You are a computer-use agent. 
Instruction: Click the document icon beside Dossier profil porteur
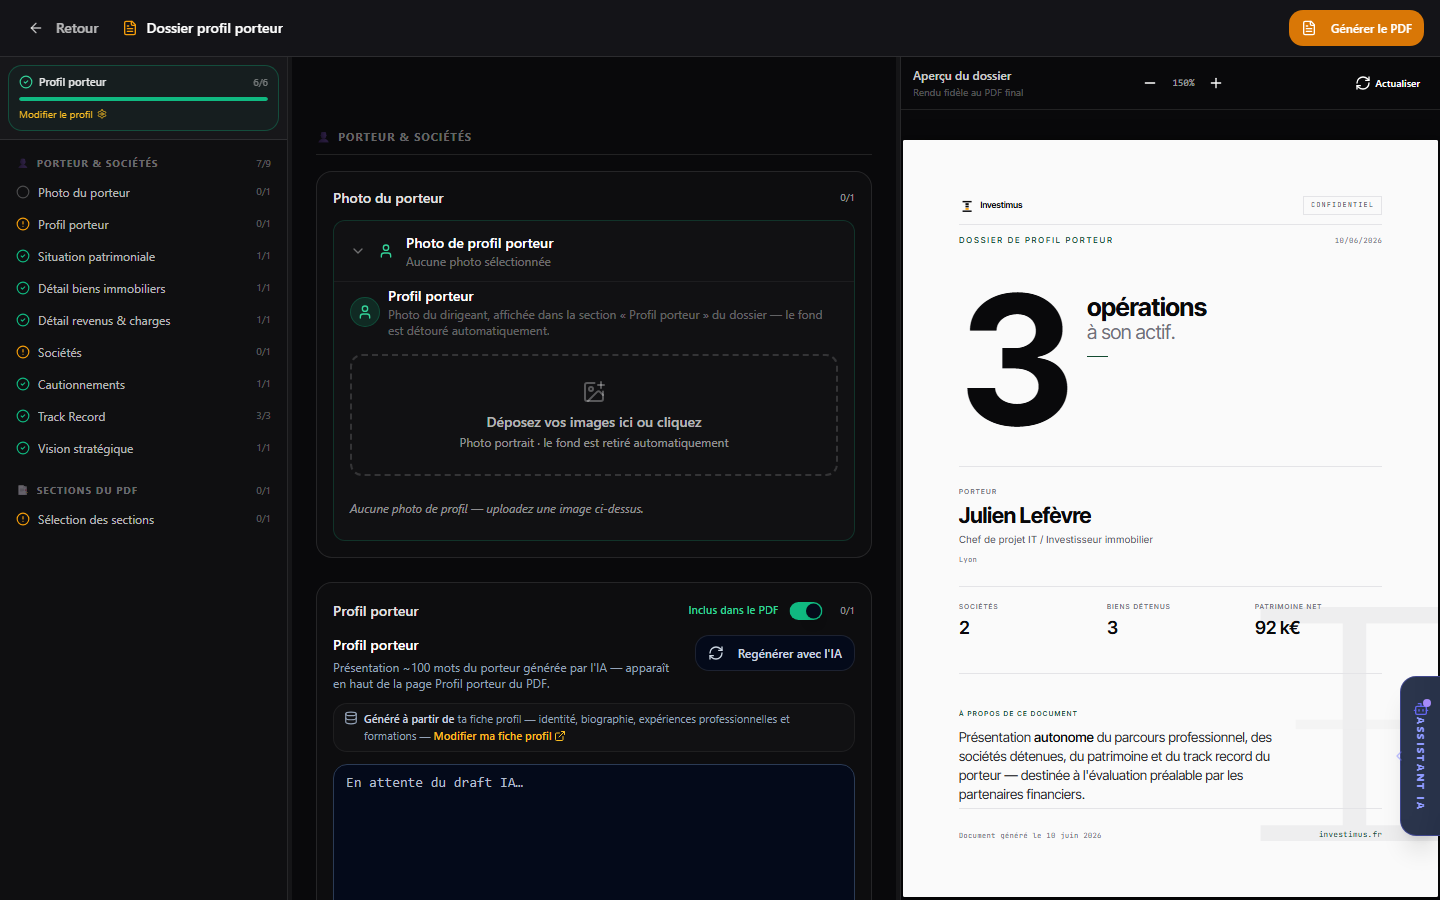130,28
